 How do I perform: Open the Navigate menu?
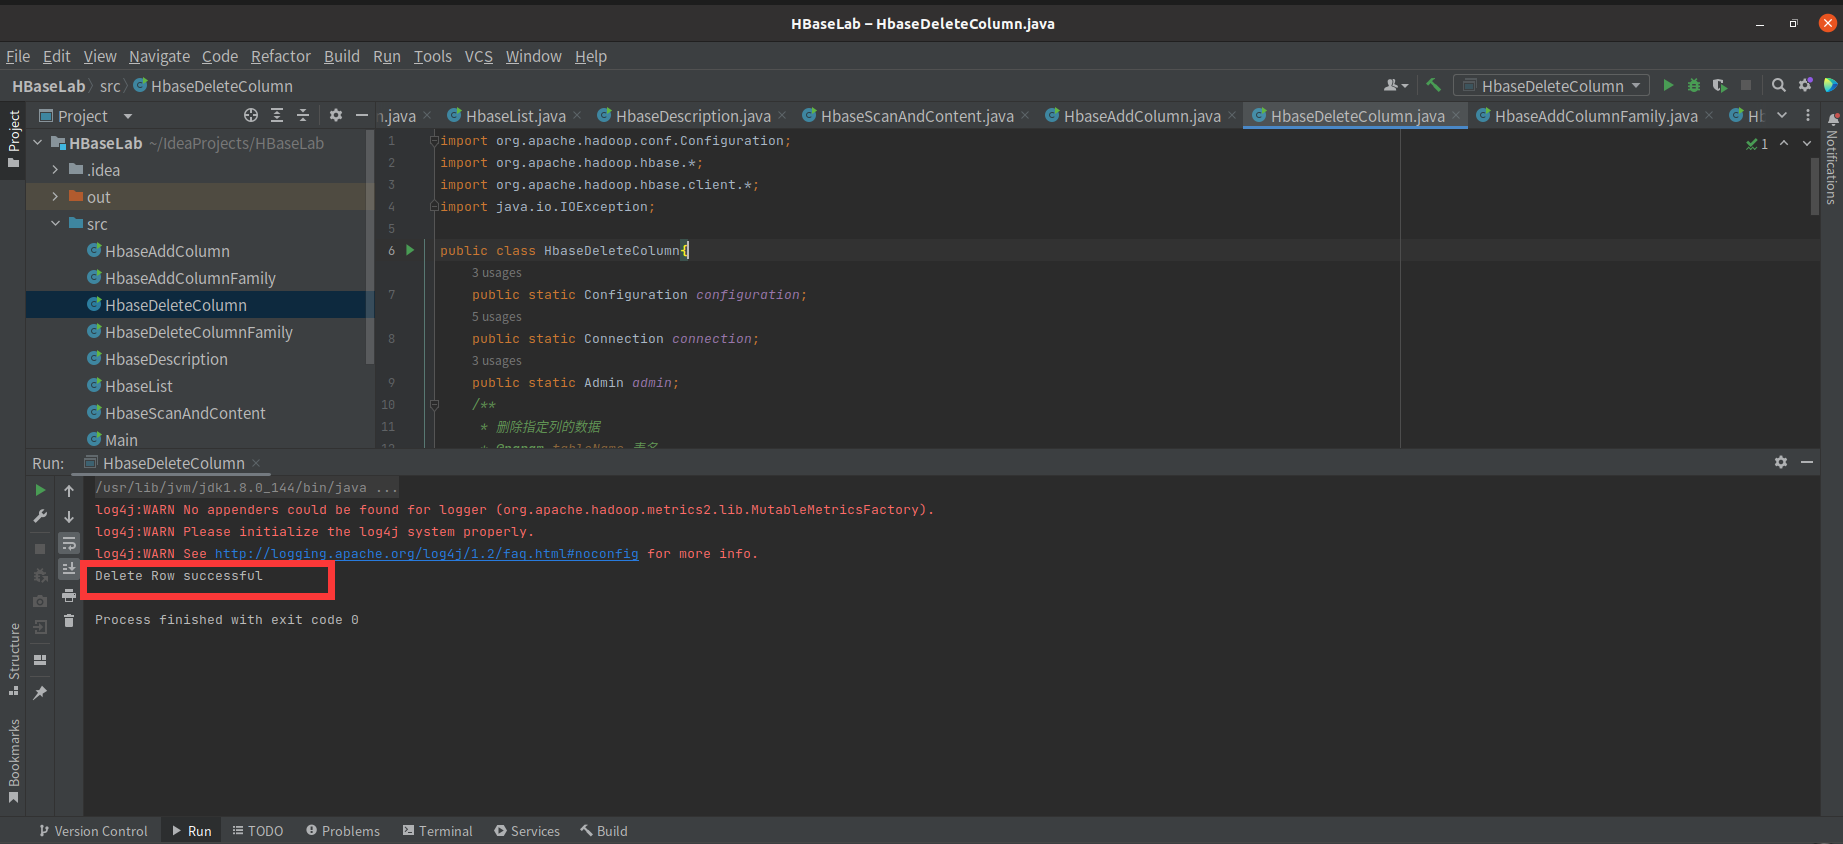pyautogui.click(x=159, y=56)
